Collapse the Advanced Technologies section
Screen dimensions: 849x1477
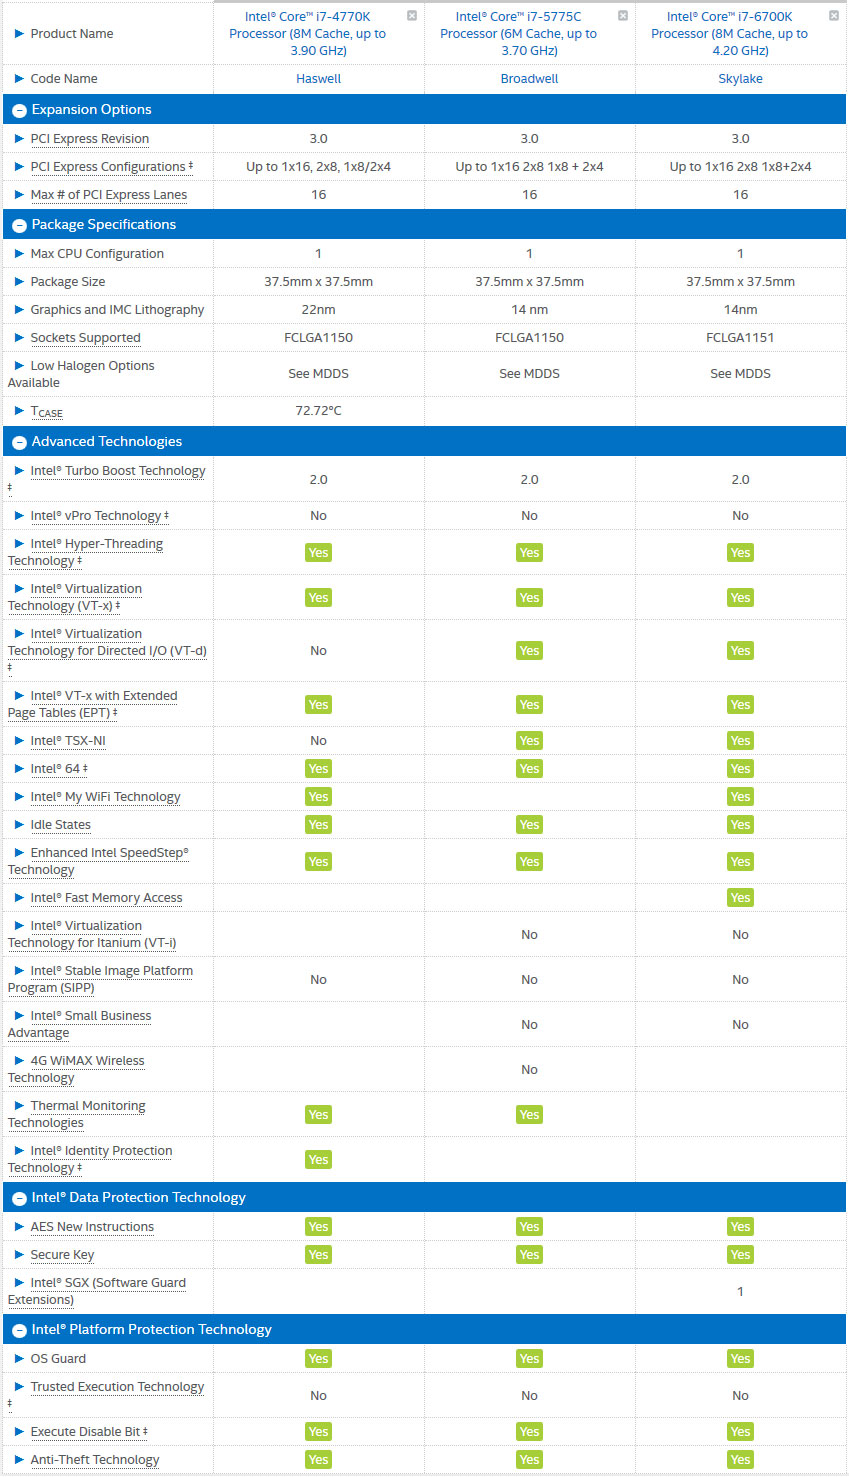coord(19,442)
